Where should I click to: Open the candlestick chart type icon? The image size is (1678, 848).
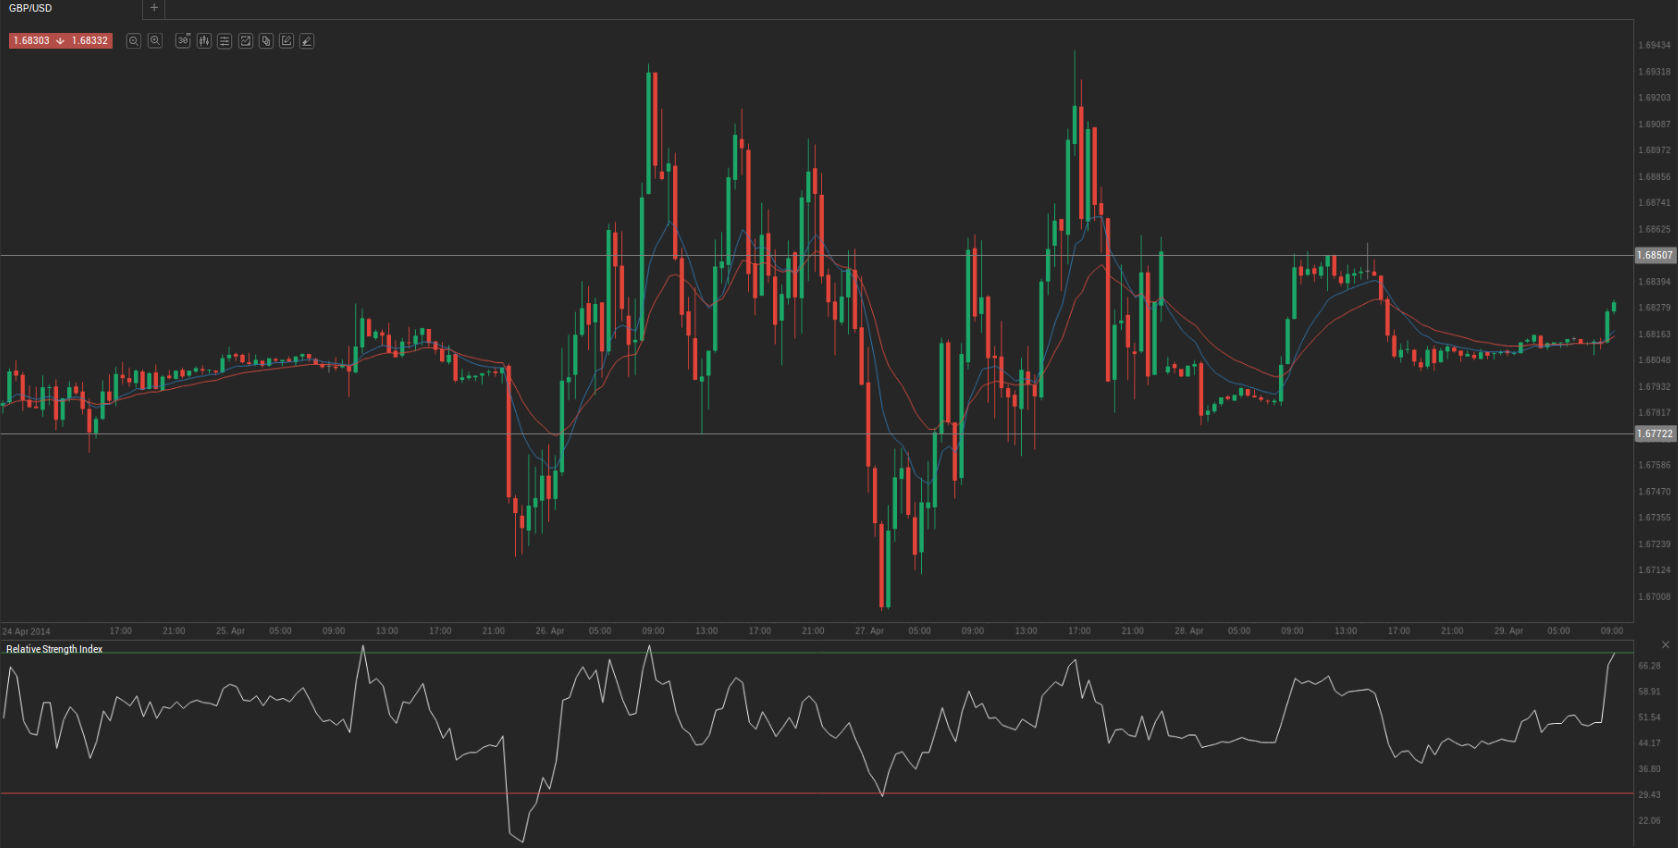click(x=204, y=41)
